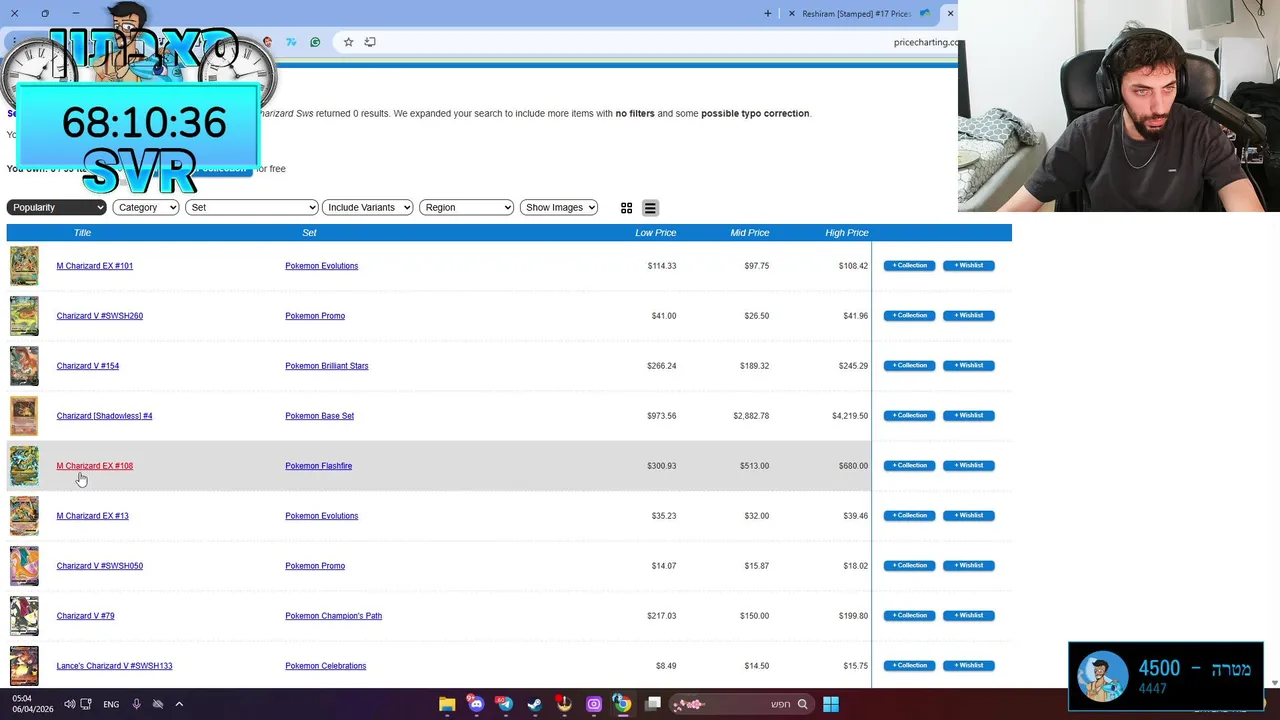This screenshot has width=1280, height=720.
Task: Open the Popularity sort dropdown
Action: 57,207
